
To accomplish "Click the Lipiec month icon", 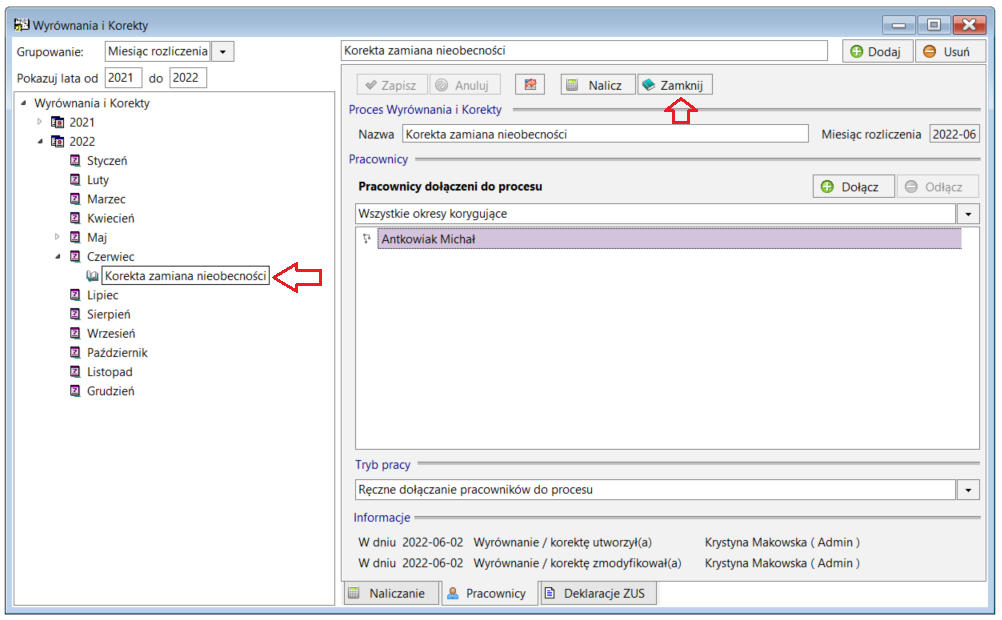I will pyautogui.click(x=75, y=295).
